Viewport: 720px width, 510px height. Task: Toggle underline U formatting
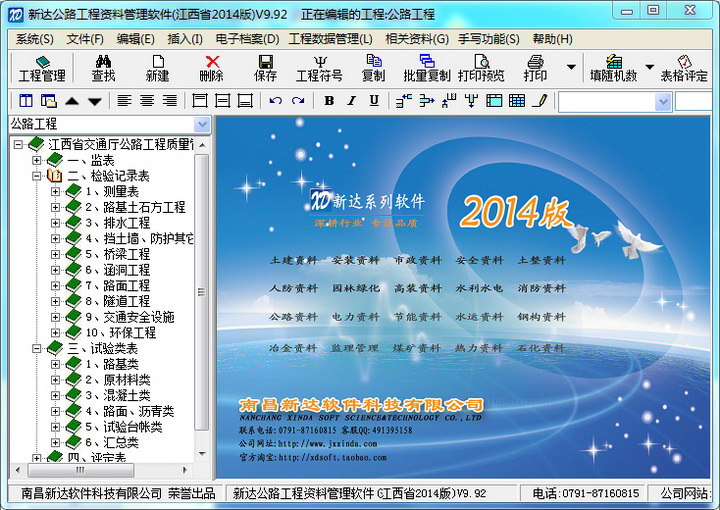374,101
